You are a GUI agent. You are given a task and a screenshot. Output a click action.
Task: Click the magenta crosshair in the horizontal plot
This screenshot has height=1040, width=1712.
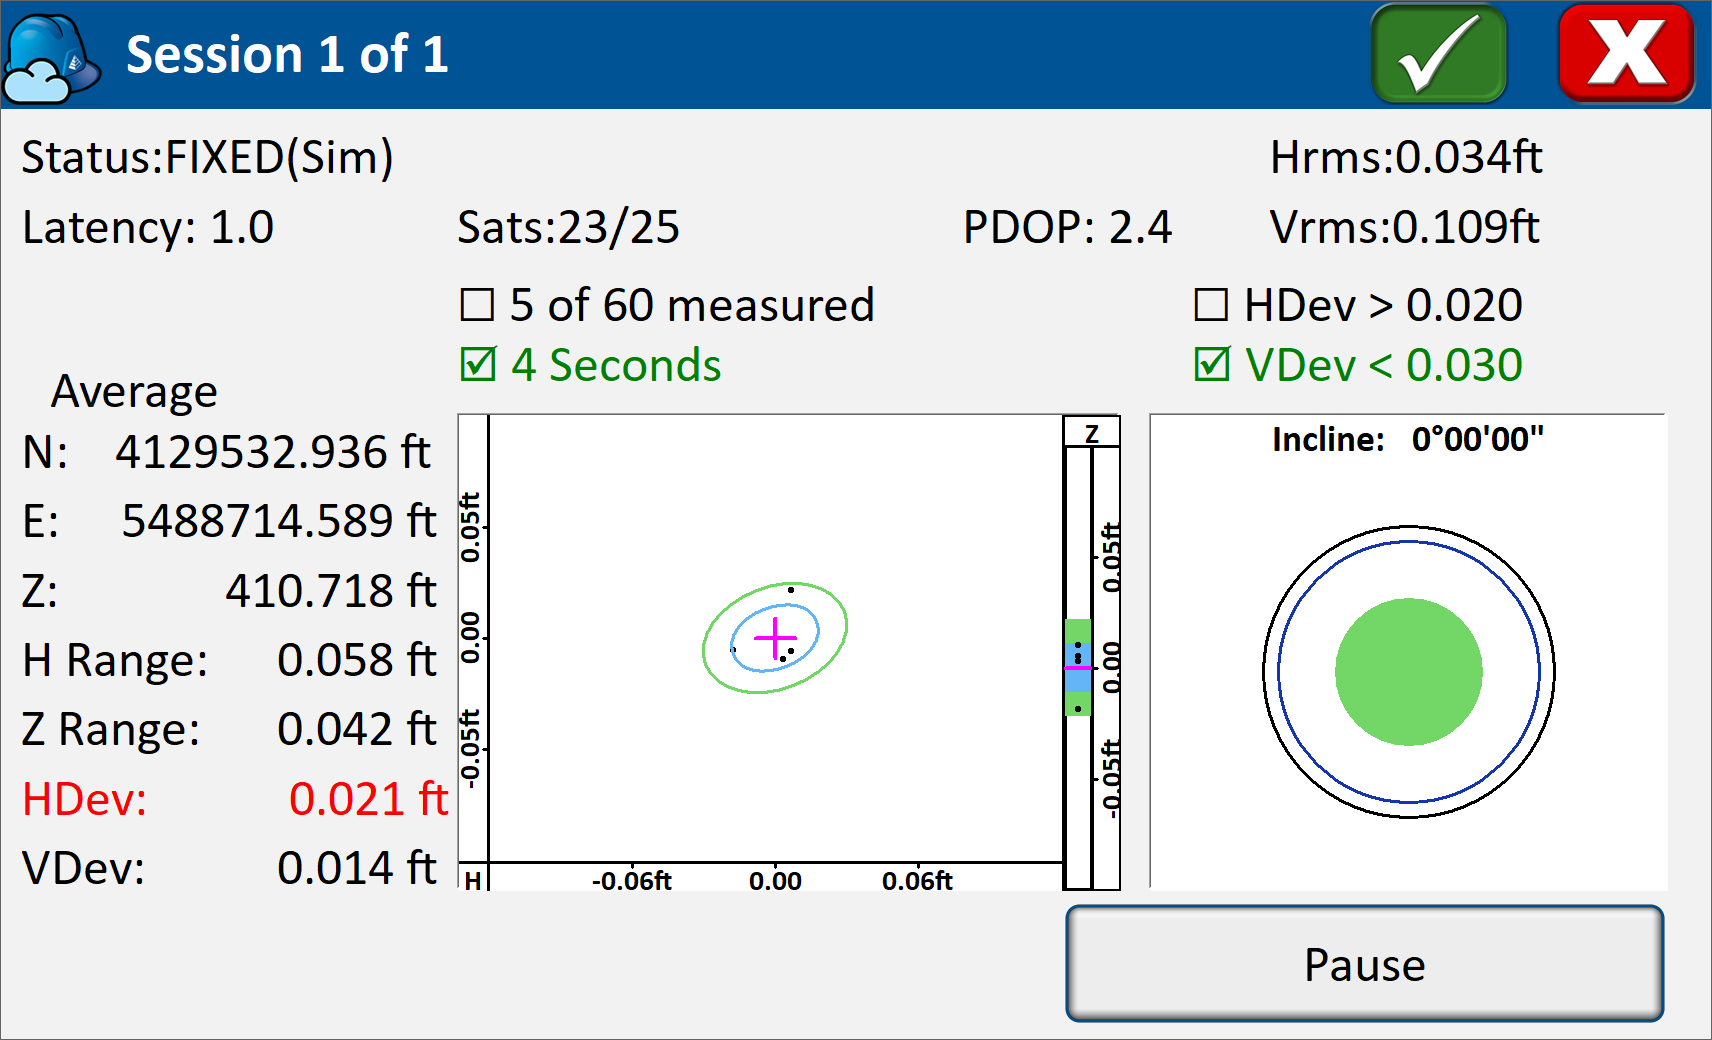click(x=775, y=638)
